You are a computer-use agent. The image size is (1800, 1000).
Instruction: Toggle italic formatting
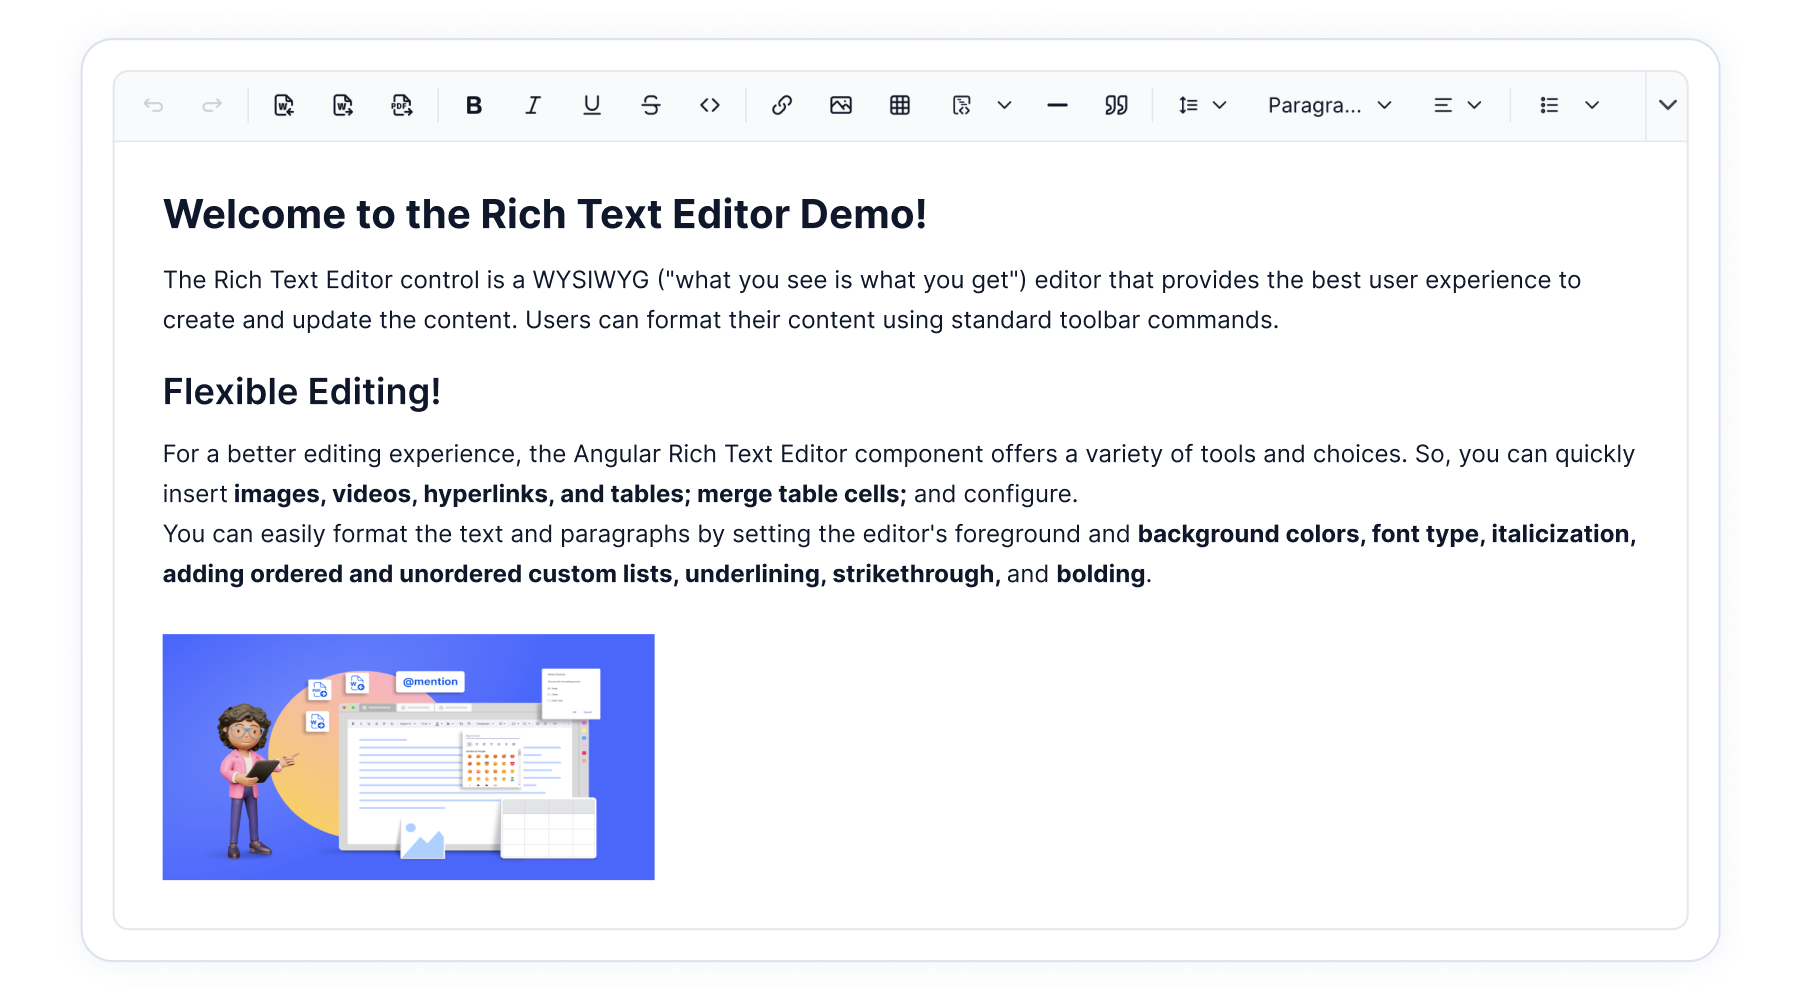coord(533,105)
